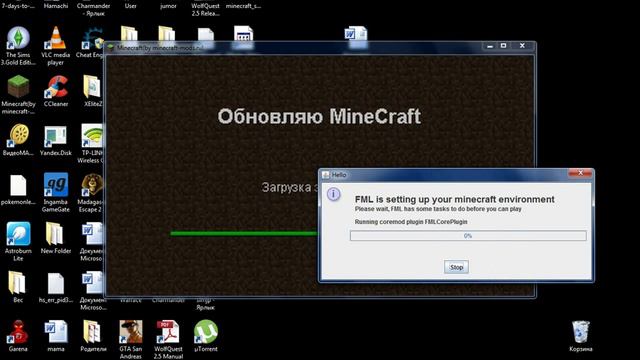Launch Garena desktop shortcut
Viewport: 640px width, 360px height.
pyautogui.click(x=18, y=332)
